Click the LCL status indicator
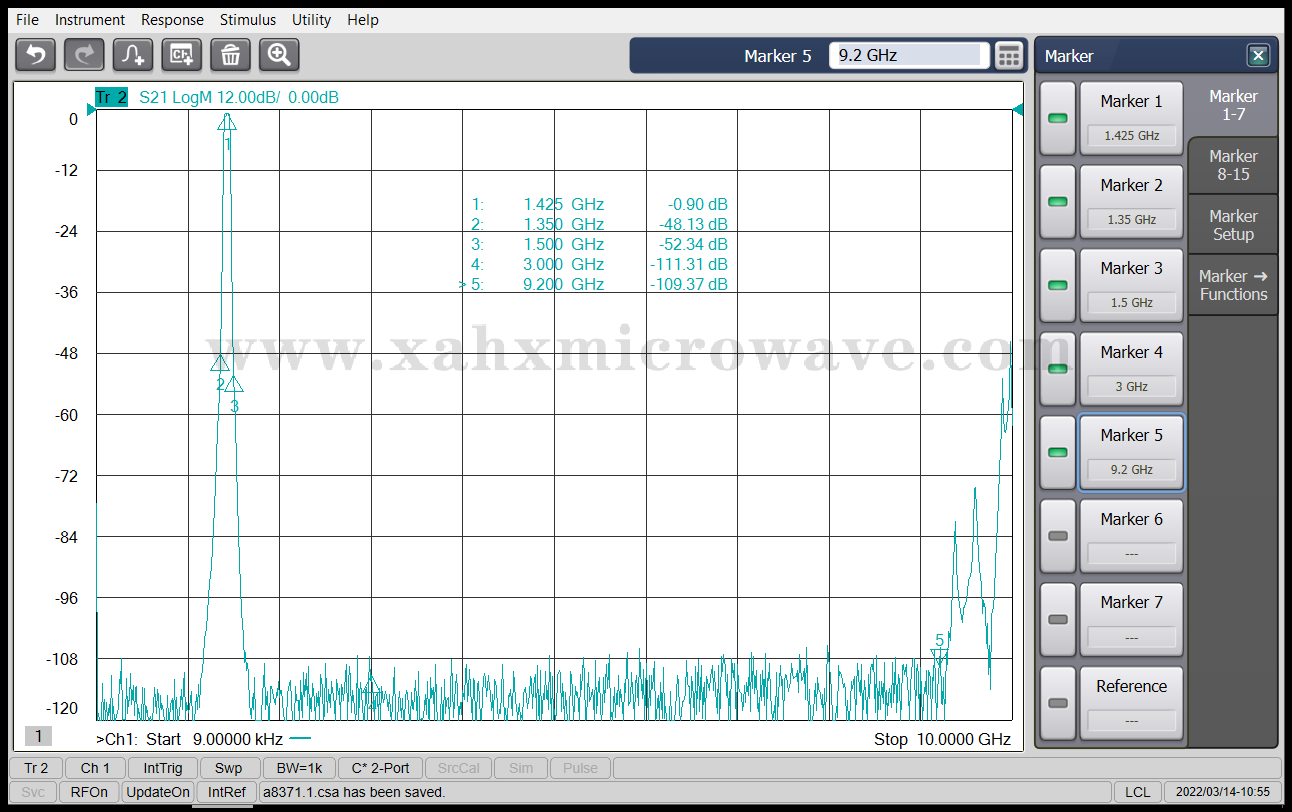Viewport: 1292px width, 812px height. (x=1137, y=792)
